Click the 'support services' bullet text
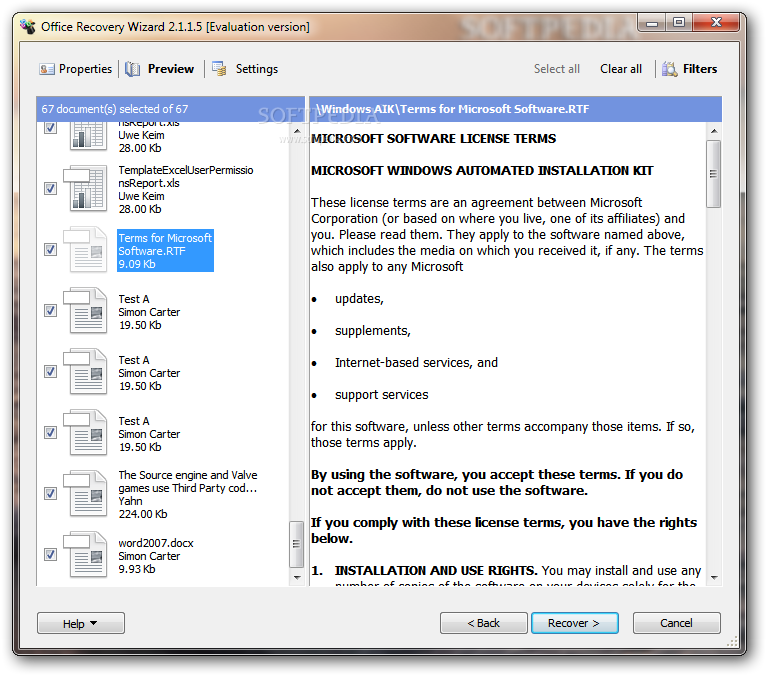Screen dimensions: 767x676 [x=382, y=395]
